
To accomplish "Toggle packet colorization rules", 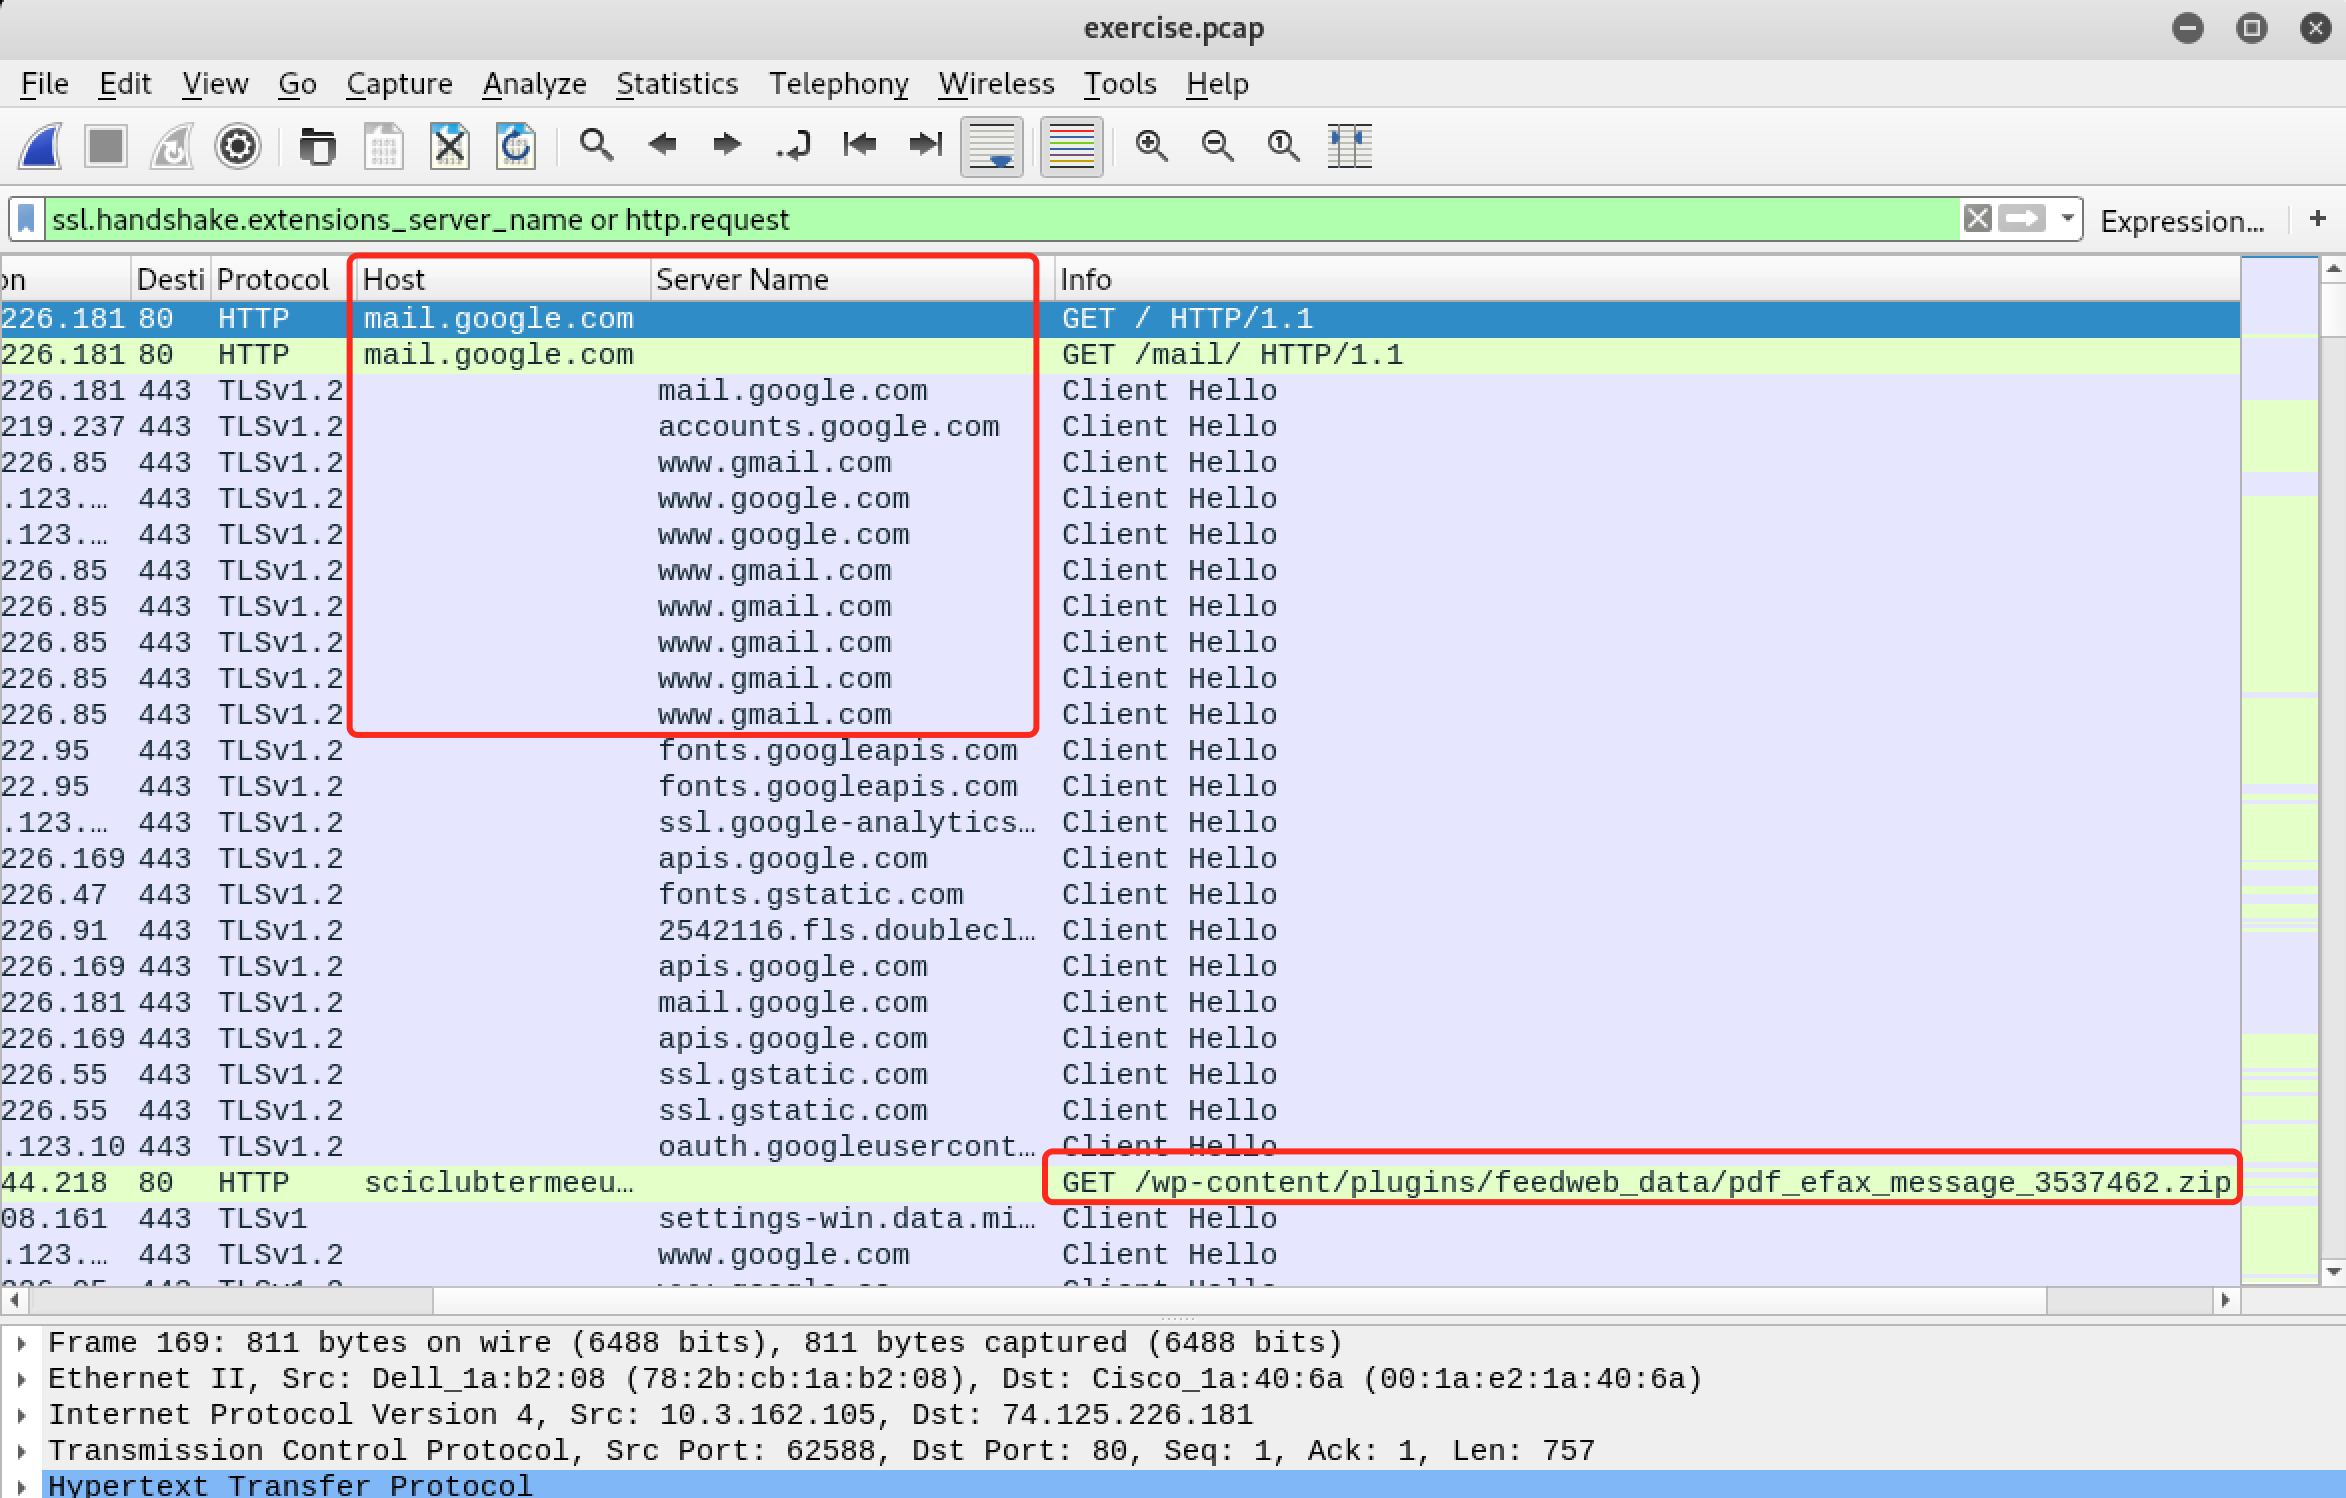I will point(1071,147).
